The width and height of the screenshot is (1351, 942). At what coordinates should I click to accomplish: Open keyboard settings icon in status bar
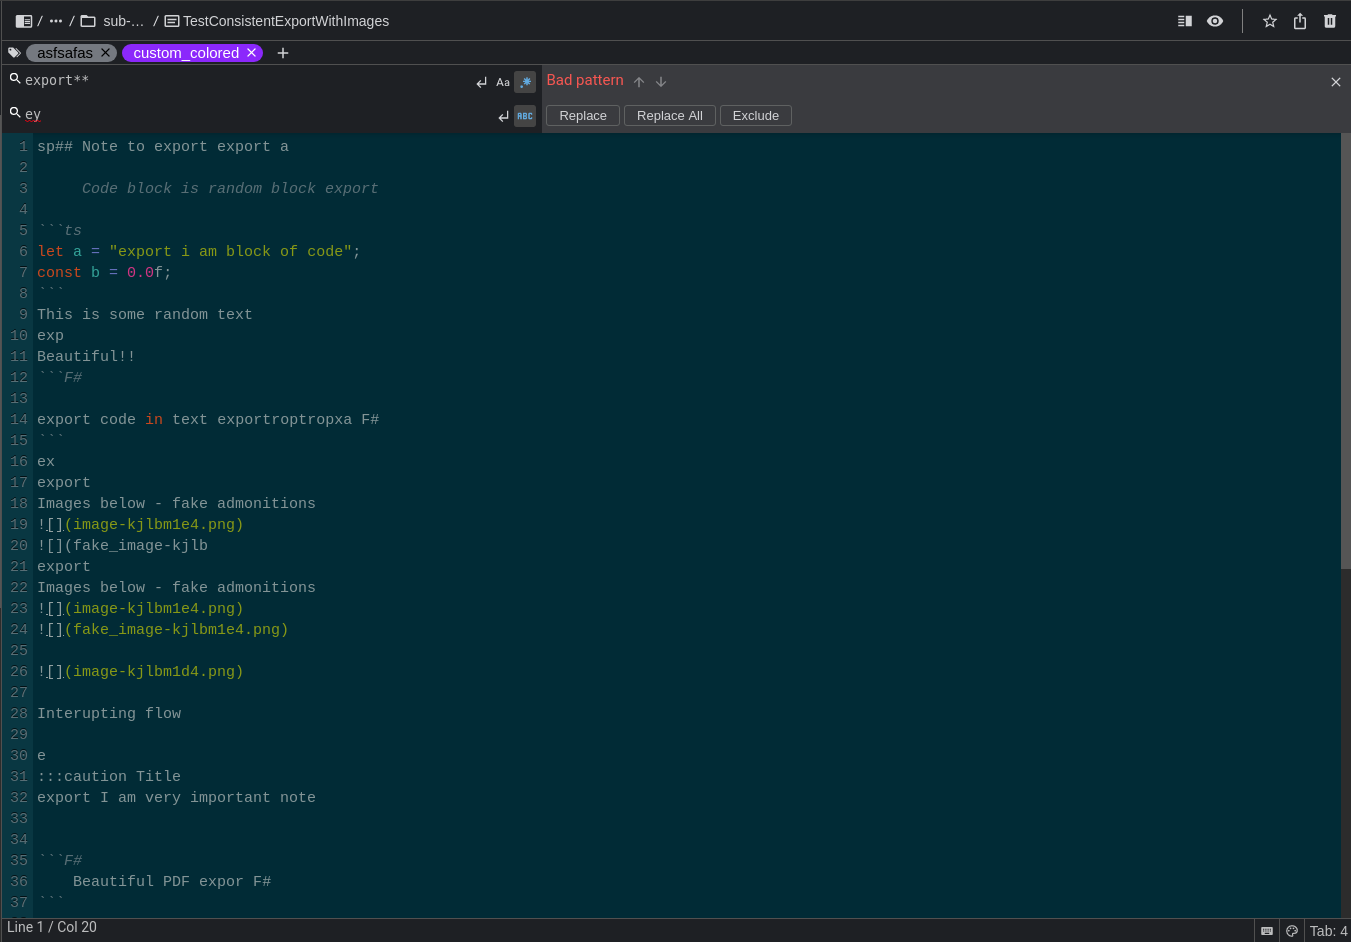pos(1267,931)
